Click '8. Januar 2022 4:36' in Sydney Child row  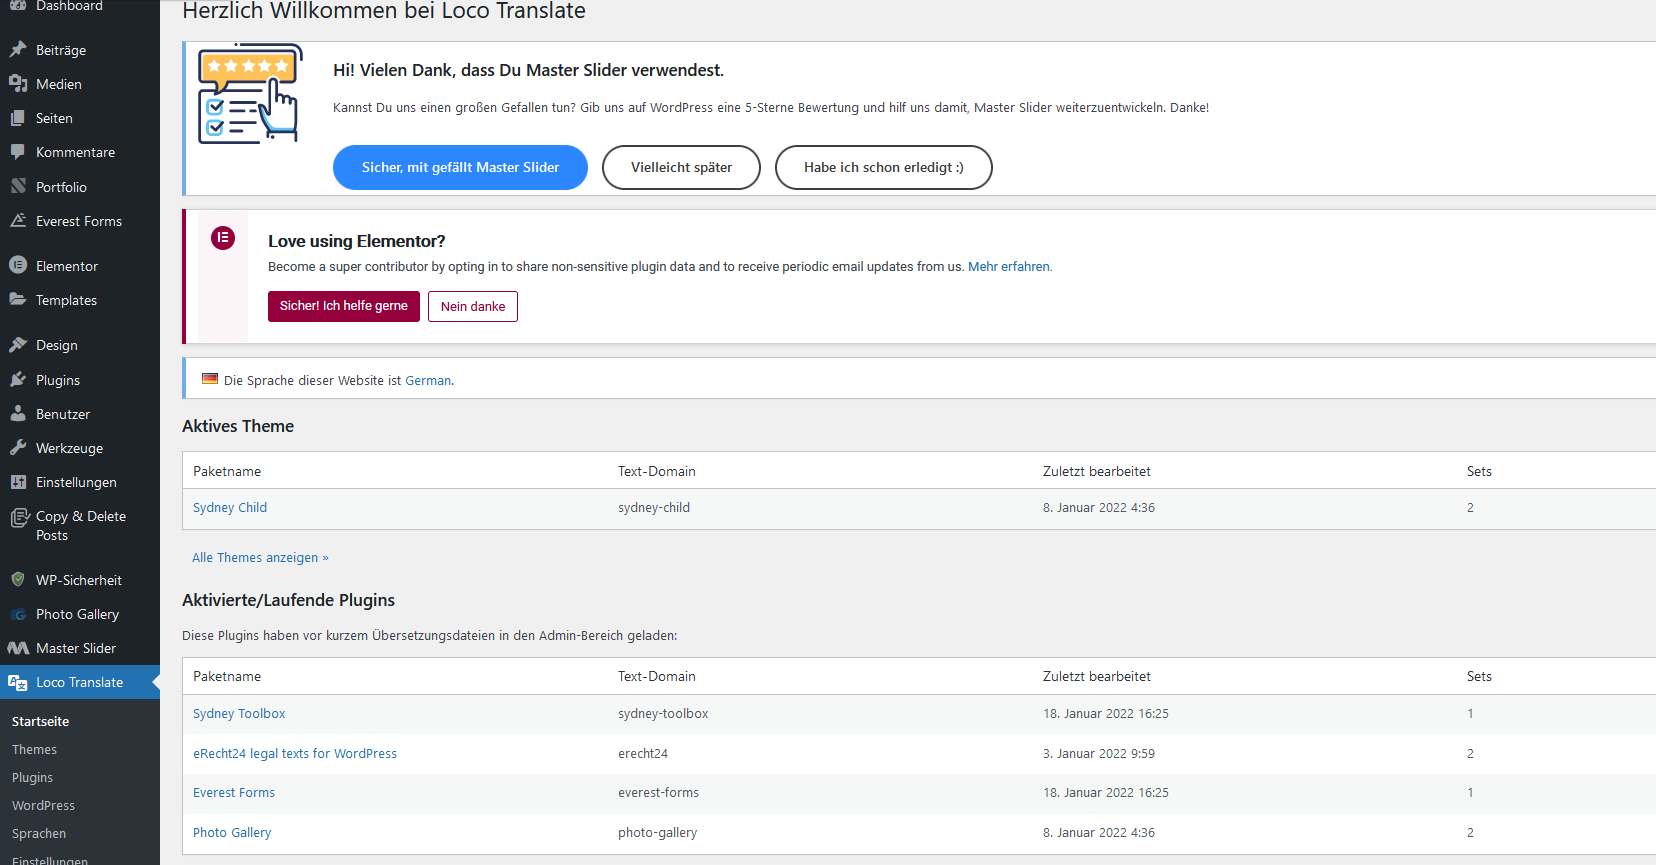click(x=1099, y=508)
